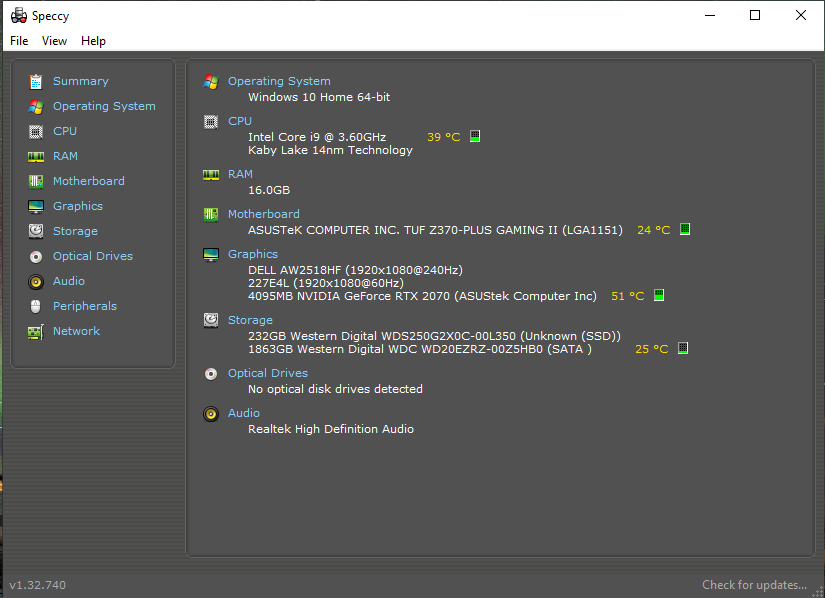
Task: Click the 25 °C storage temperature value
Action: click(651, 349)
